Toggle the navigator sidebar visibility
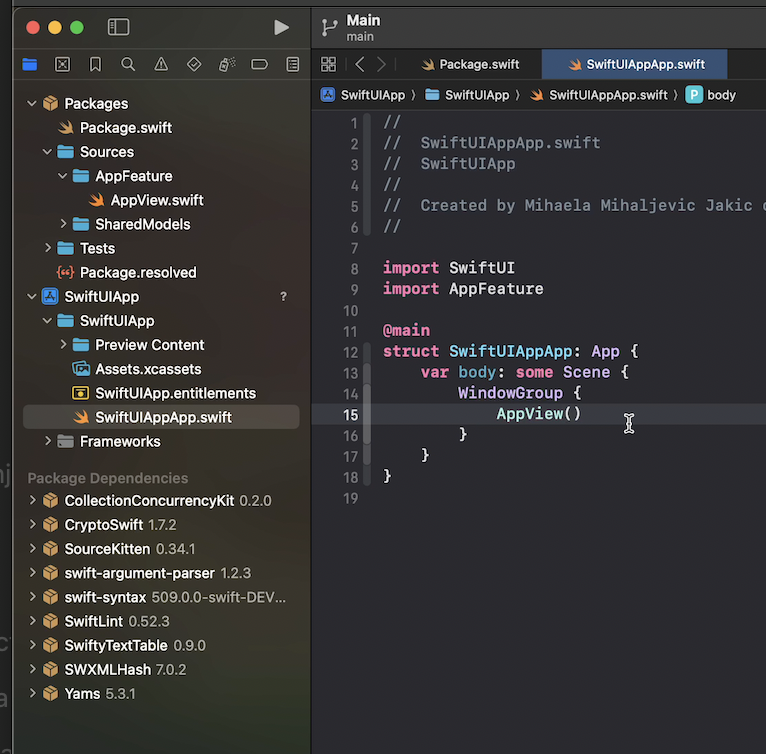 point(118,28)
